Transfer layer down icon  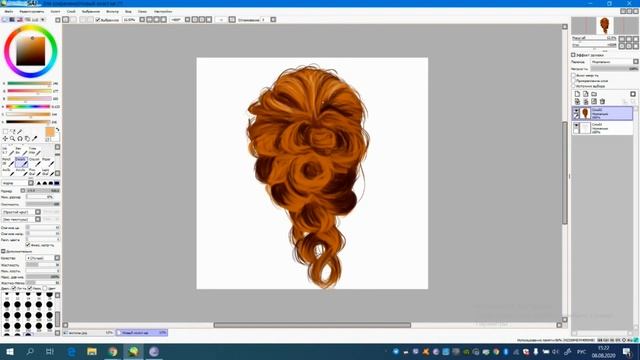pyautogui.click(x=577, y=101)
